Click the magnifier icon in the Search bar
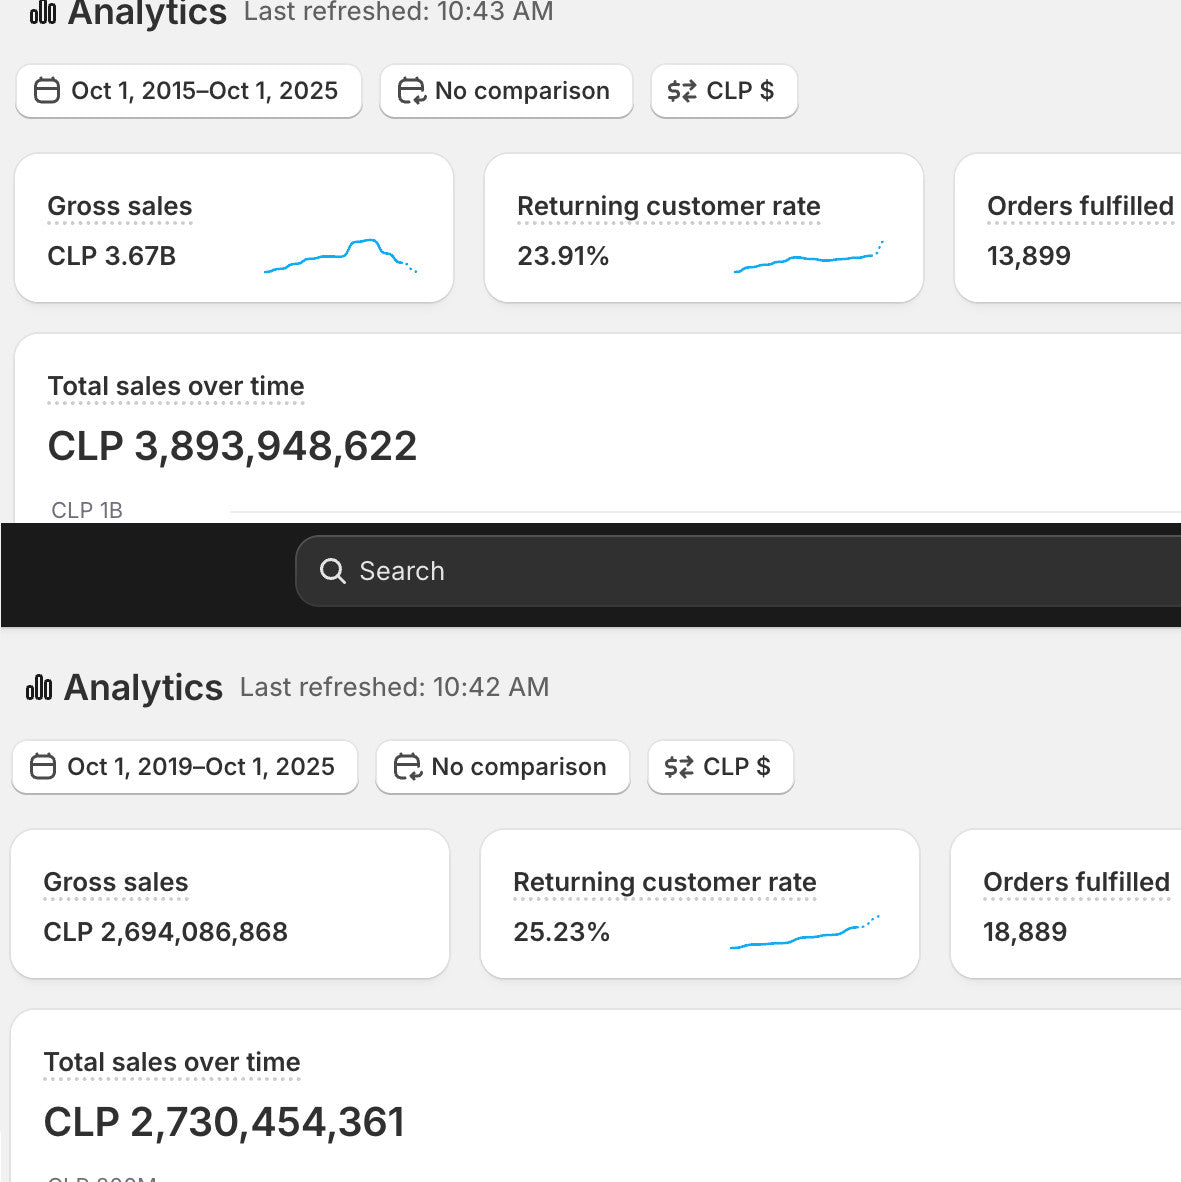1181x1182 pixels. (x=332, y=571)
